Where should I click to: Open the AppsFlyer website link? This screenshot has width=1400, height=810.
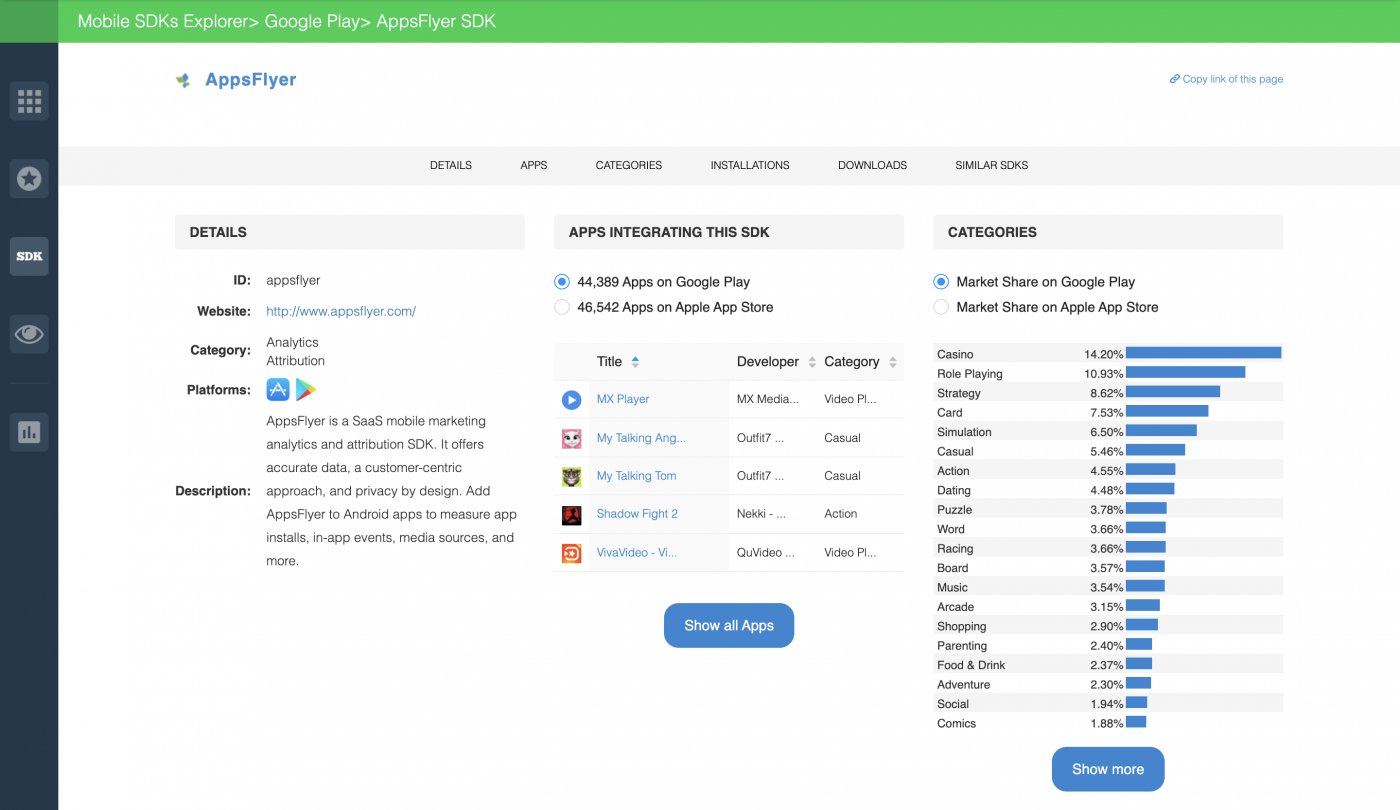tap(340, 311)
